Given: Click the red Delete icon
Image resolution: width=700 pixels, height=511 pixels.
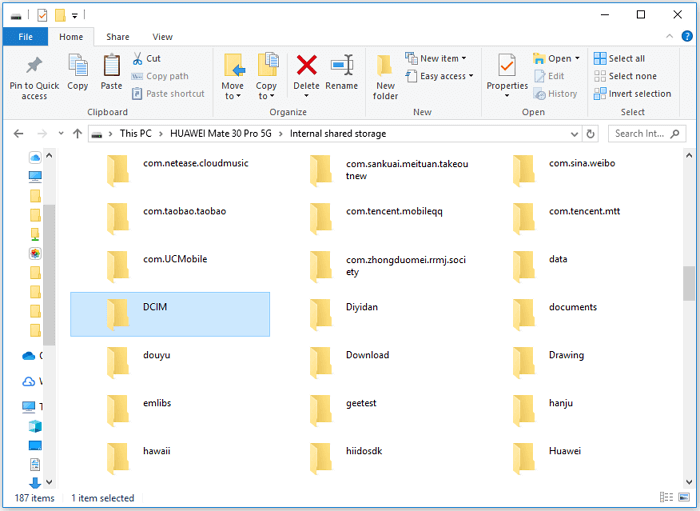Looking at the screenshot, I should tap(307, 66).
